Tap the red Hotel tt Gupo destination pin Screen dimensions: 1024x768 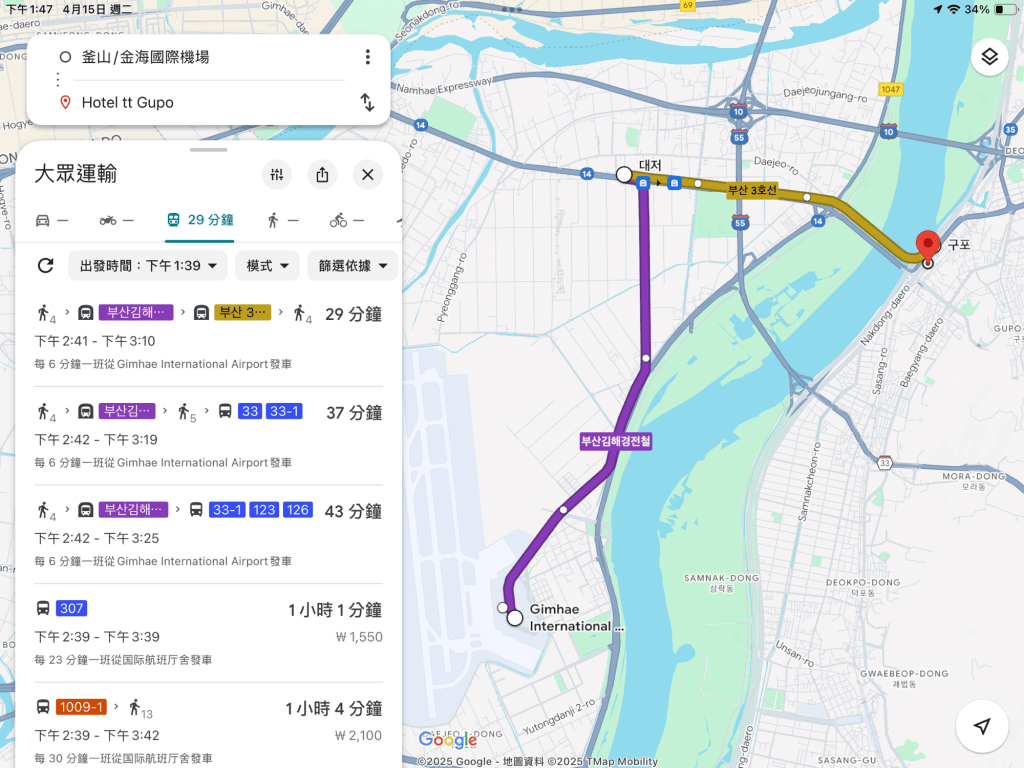928,246
